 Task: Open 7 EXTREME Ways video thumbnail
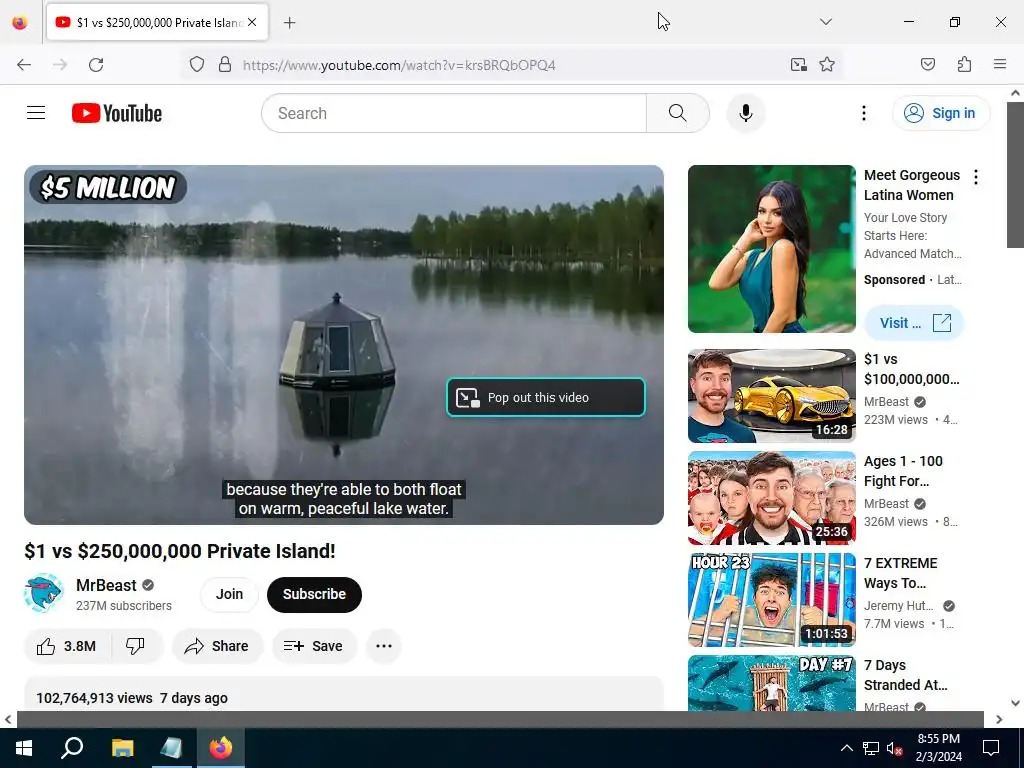tap(771, 600)
